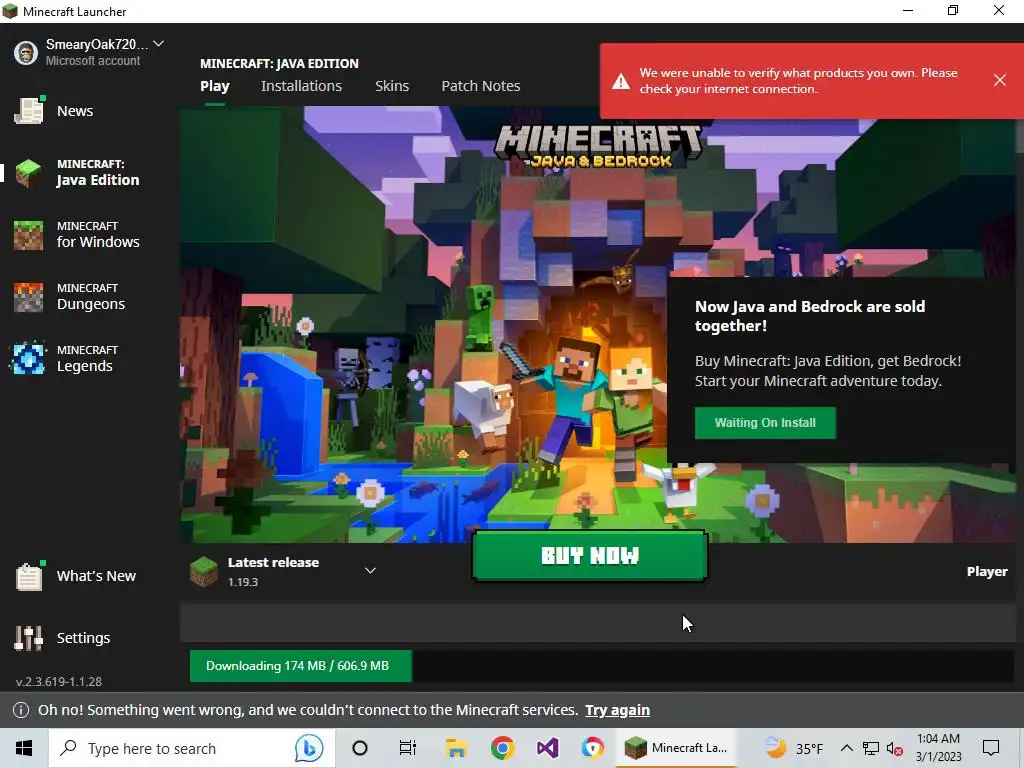Open Minecraft Legends icon in sidebar
The image size is (1024, 768).
tap(29, 359)
